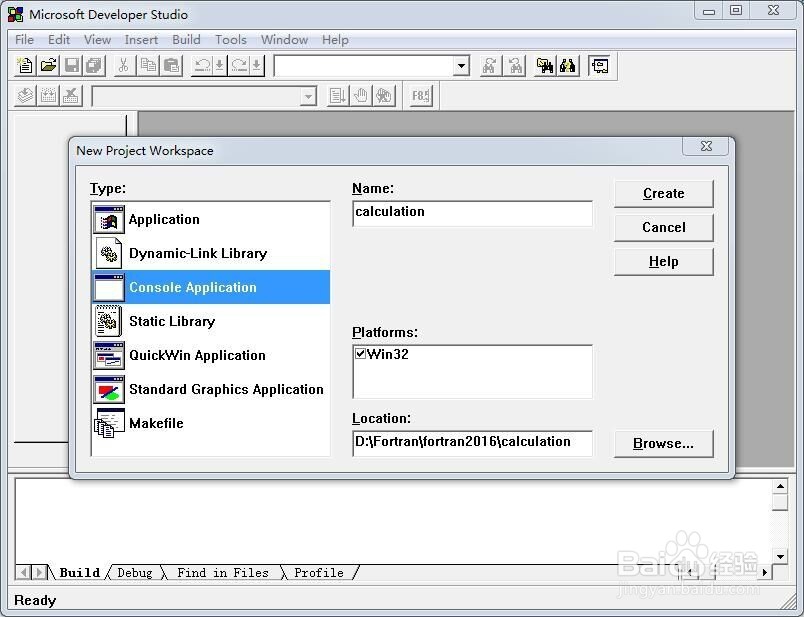Click output tabs scroll left arrow

tap(23, 572)
